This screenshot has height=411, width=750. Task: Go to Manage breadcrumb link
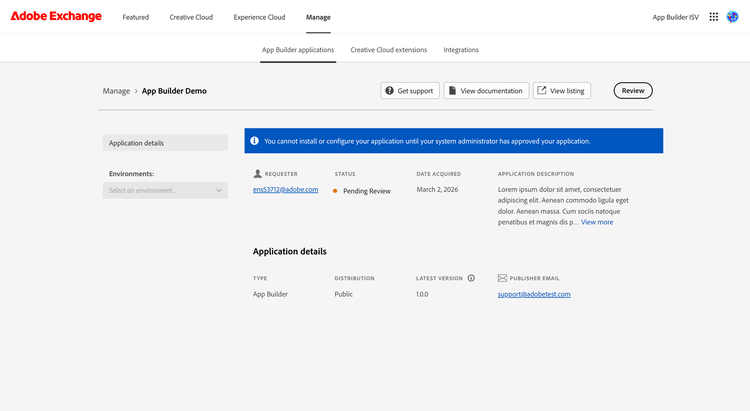coord(116,91)
